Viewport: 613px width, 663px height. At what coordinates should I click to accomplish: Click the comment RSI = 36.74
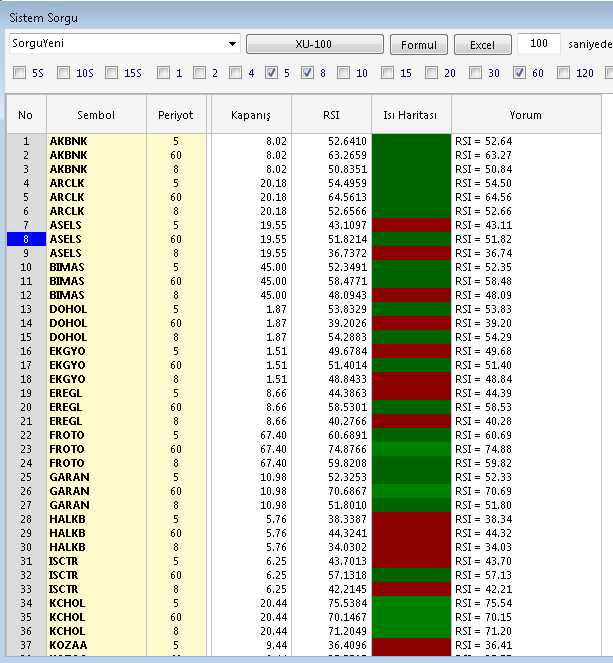[483, 253]
